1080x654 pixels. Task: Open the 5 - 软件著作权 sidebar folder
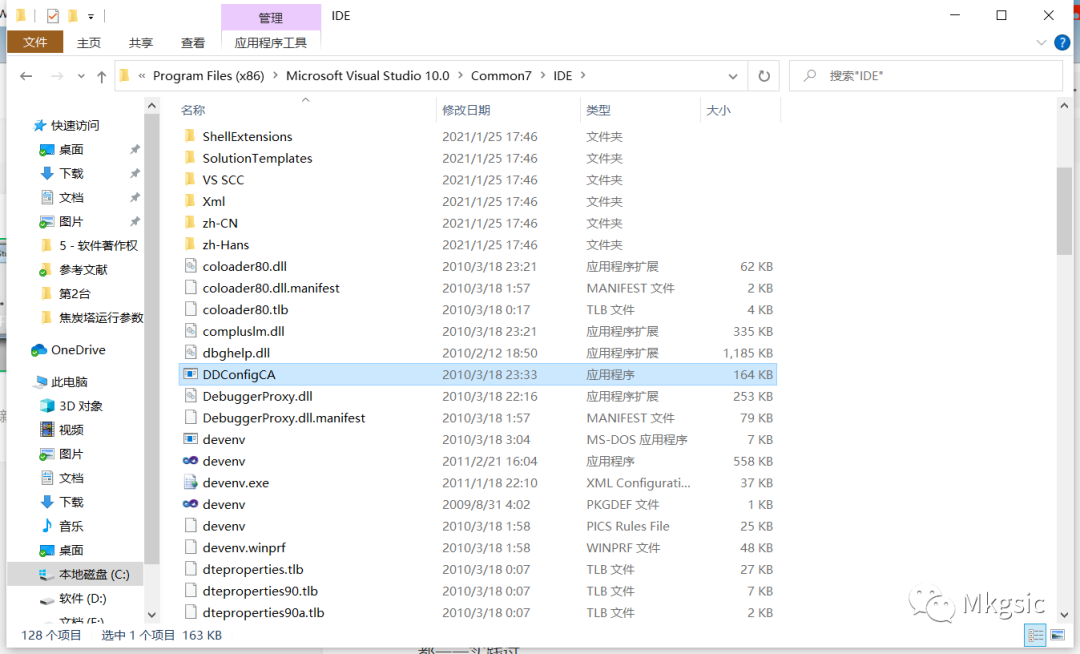click(98, 246)
